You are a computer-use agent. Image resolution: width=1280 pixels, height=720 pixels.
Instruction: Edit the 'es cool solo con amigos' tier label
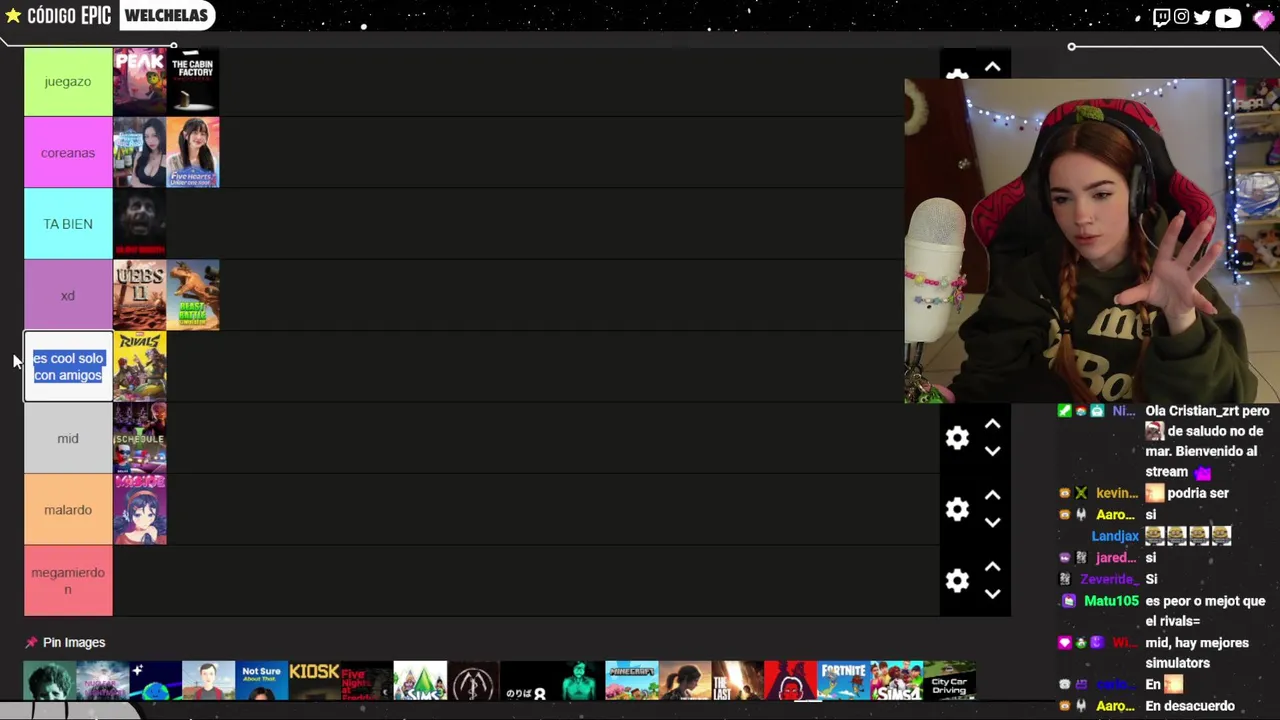click(x=68, y=367)
